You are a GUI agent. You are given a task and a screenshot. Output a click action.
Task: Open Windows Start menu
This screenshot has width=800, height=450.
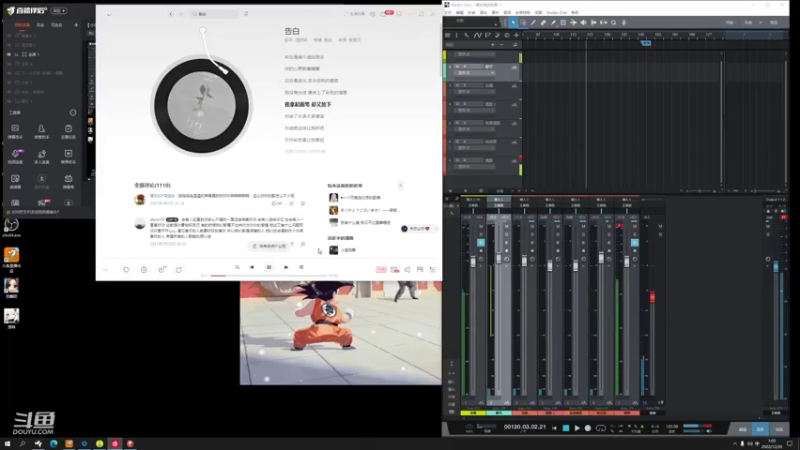pyautogui.click(x=7, y=444)
